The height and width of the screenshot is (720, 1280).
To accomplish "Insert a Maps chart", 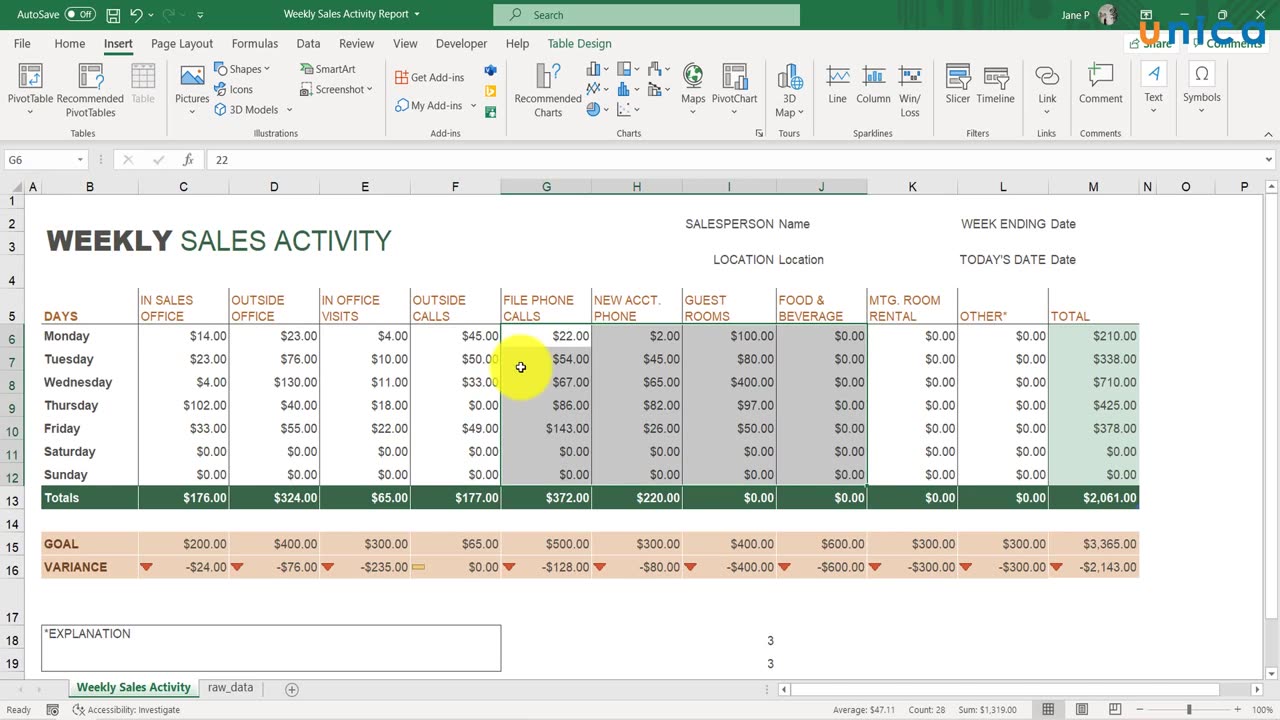I will coord(693,89).
